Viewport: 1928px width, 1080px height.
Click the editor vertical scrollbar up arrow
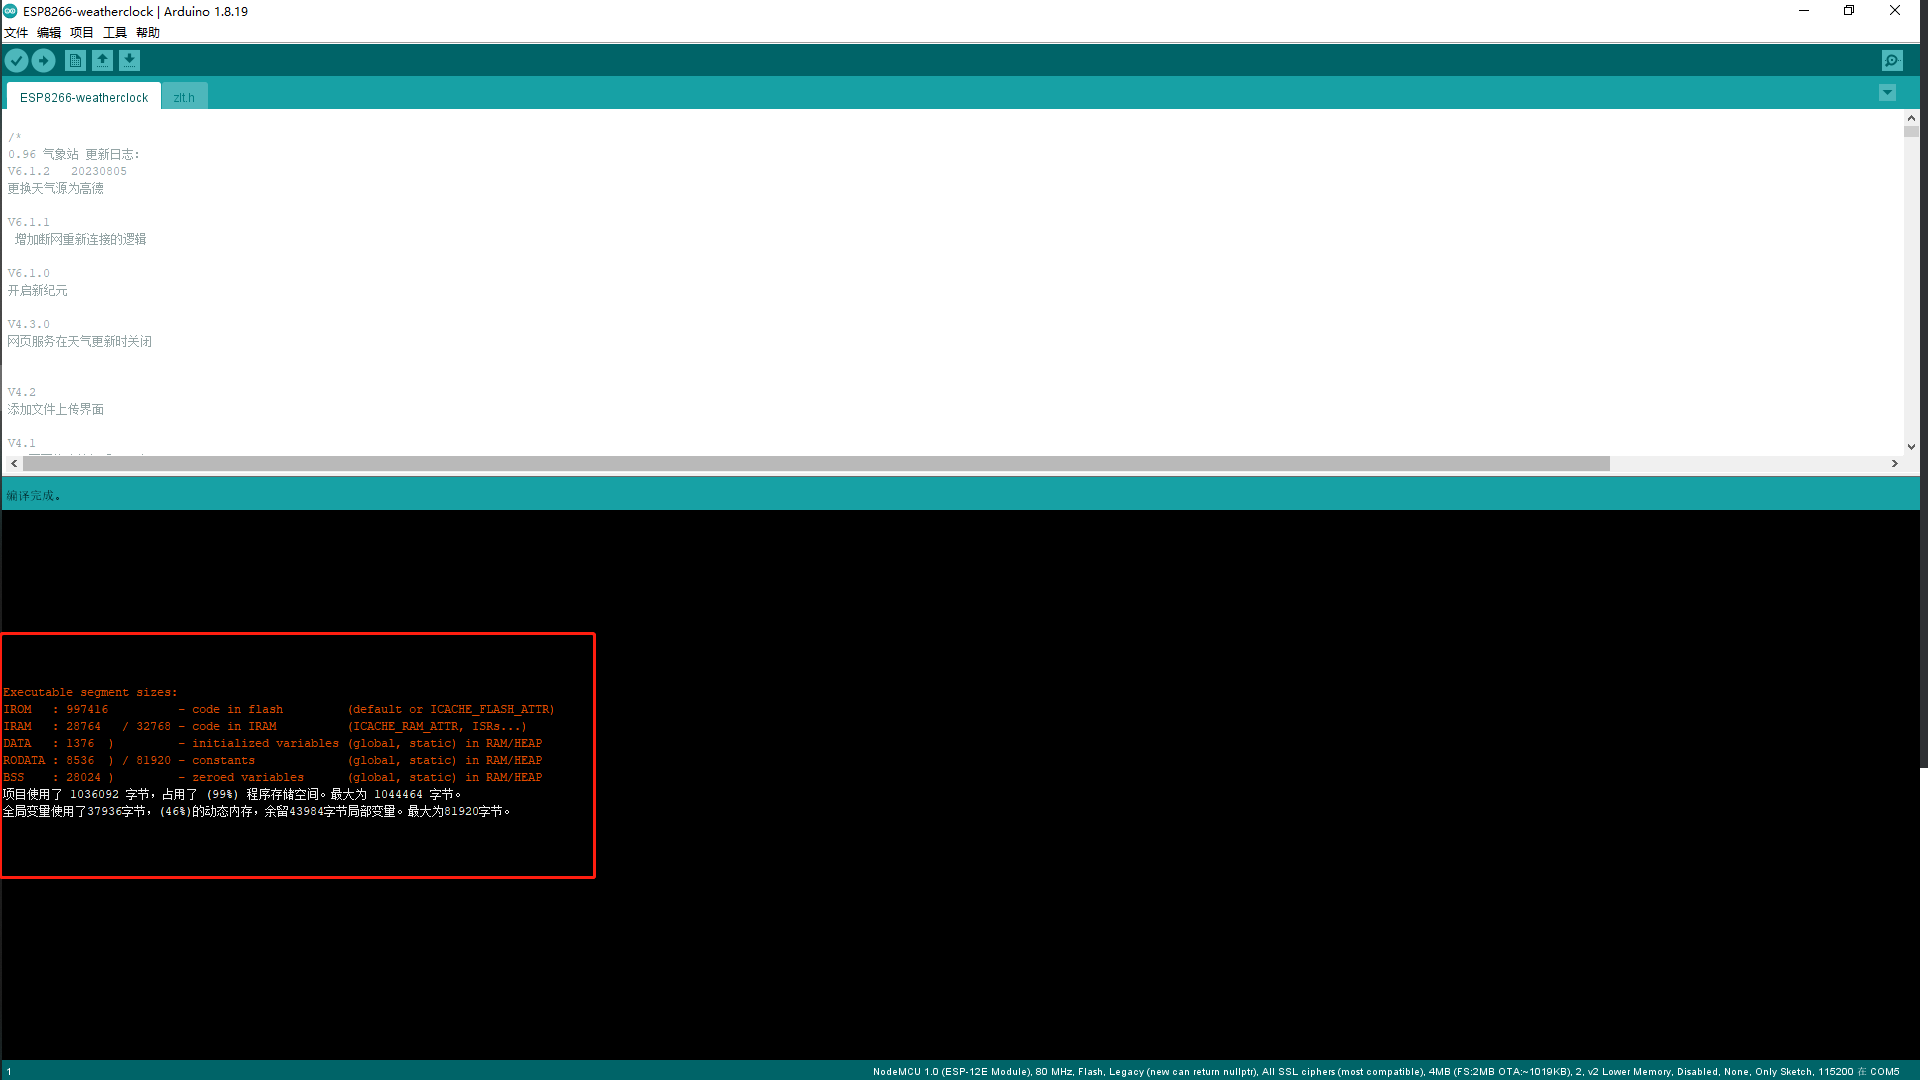pyautogui.click(x=1911, y=118)
